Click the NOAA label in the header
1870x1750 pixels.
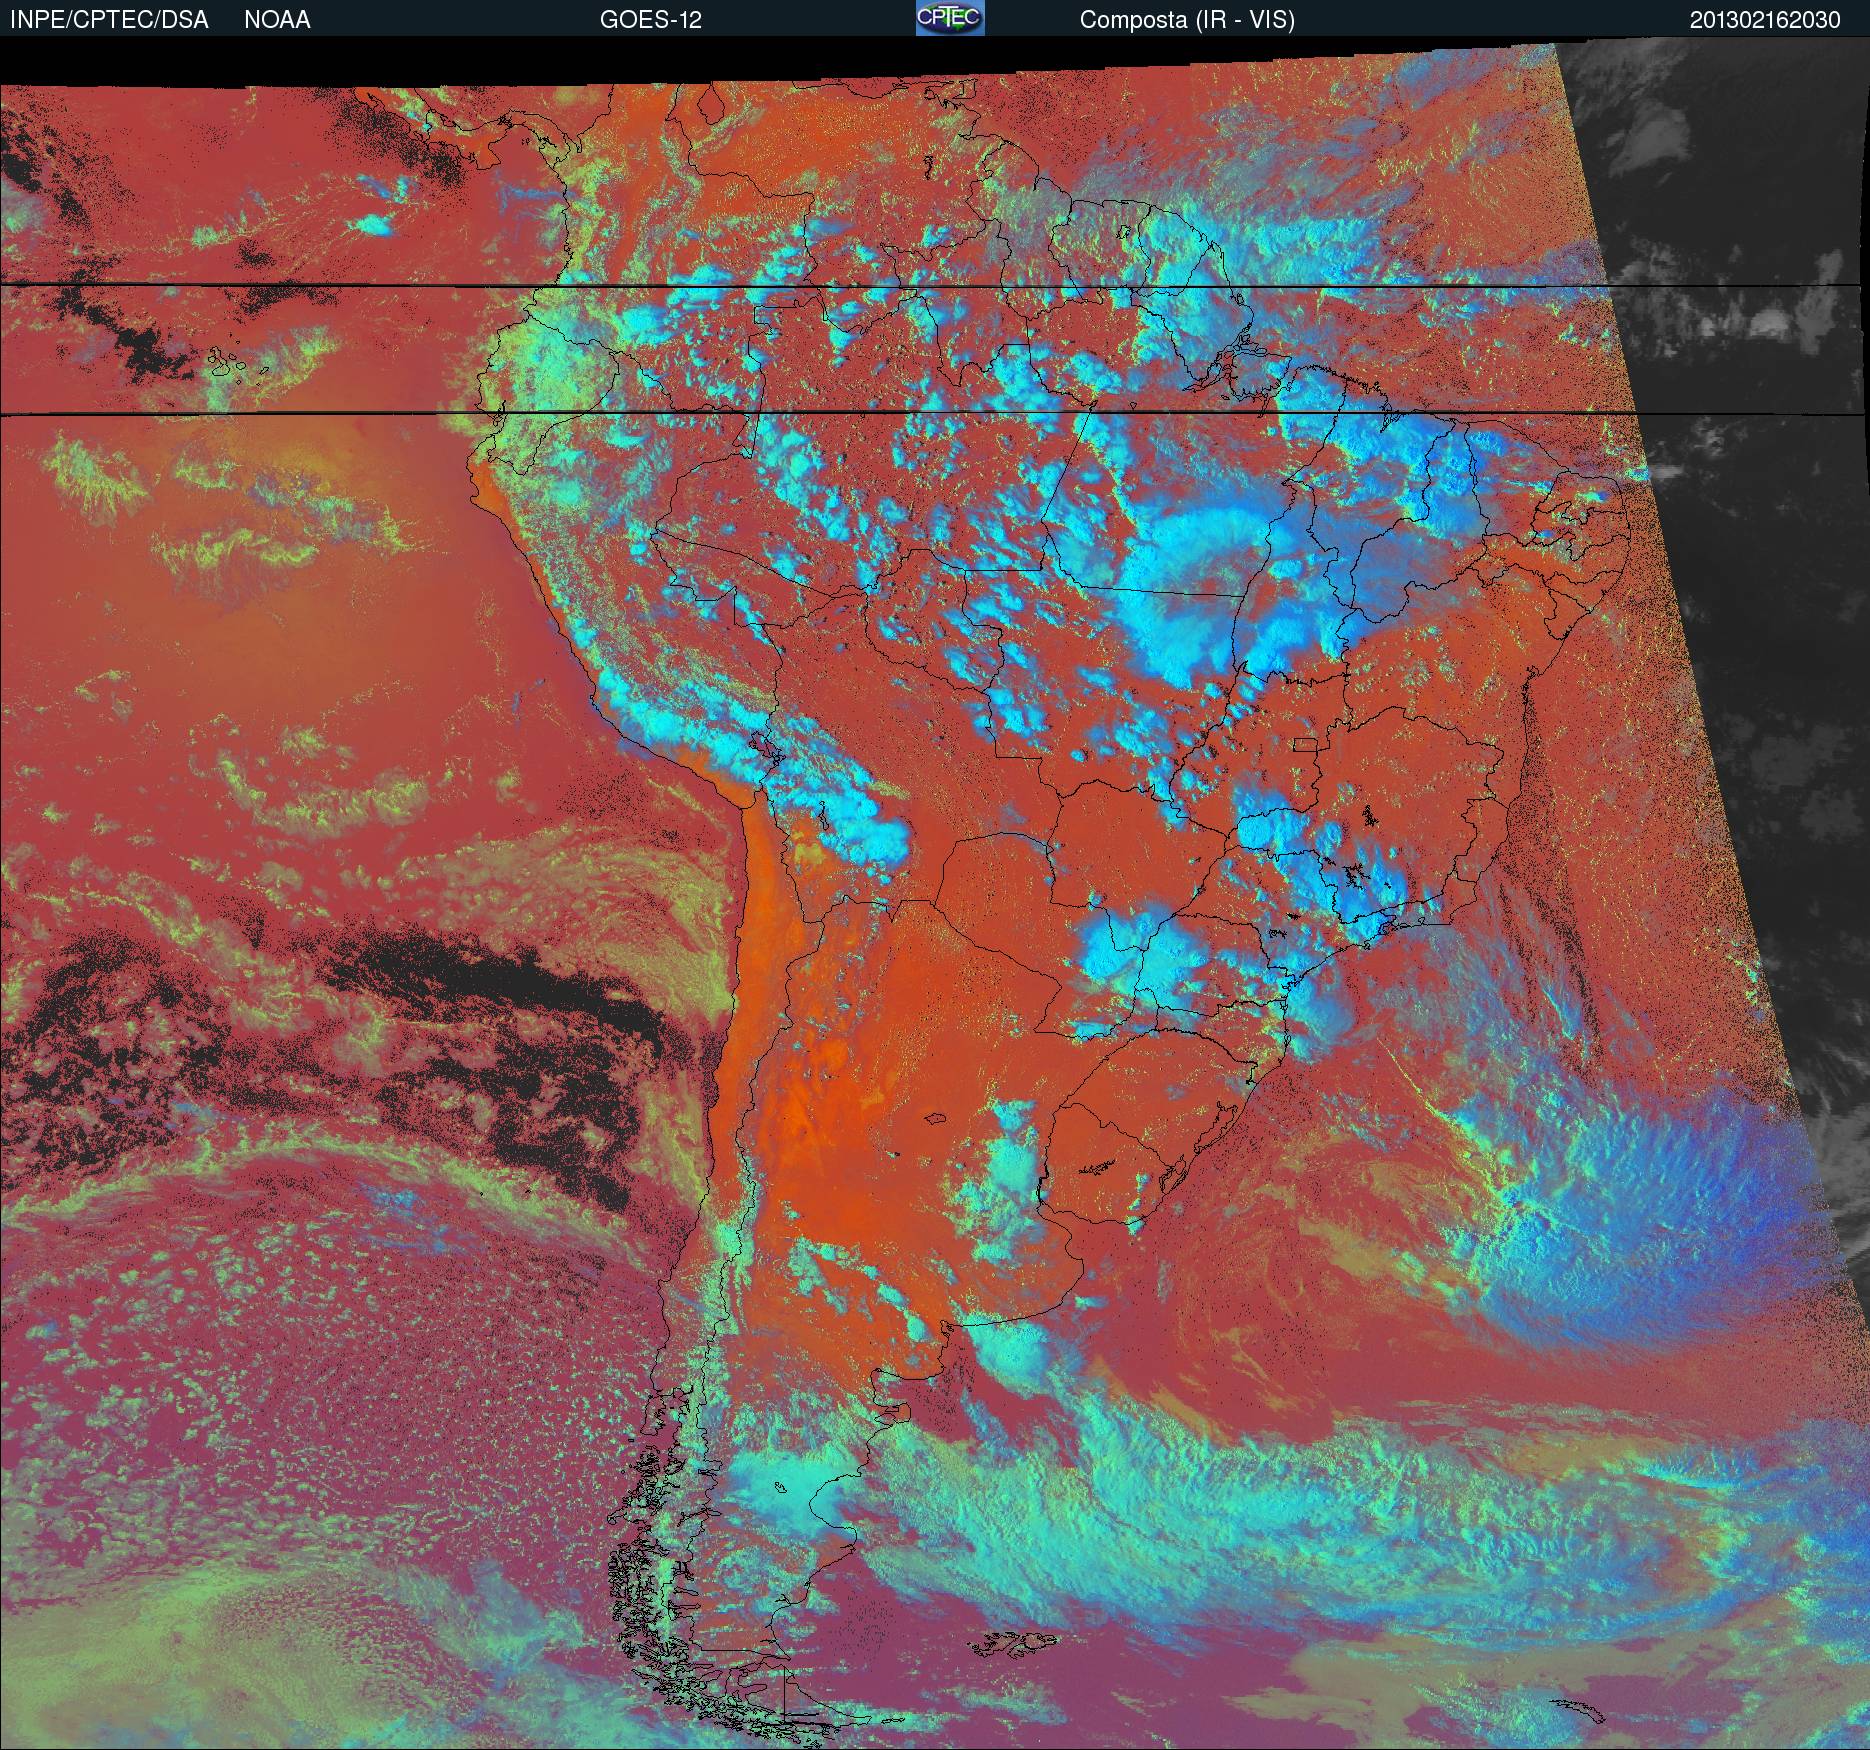[x=277, y=20]
